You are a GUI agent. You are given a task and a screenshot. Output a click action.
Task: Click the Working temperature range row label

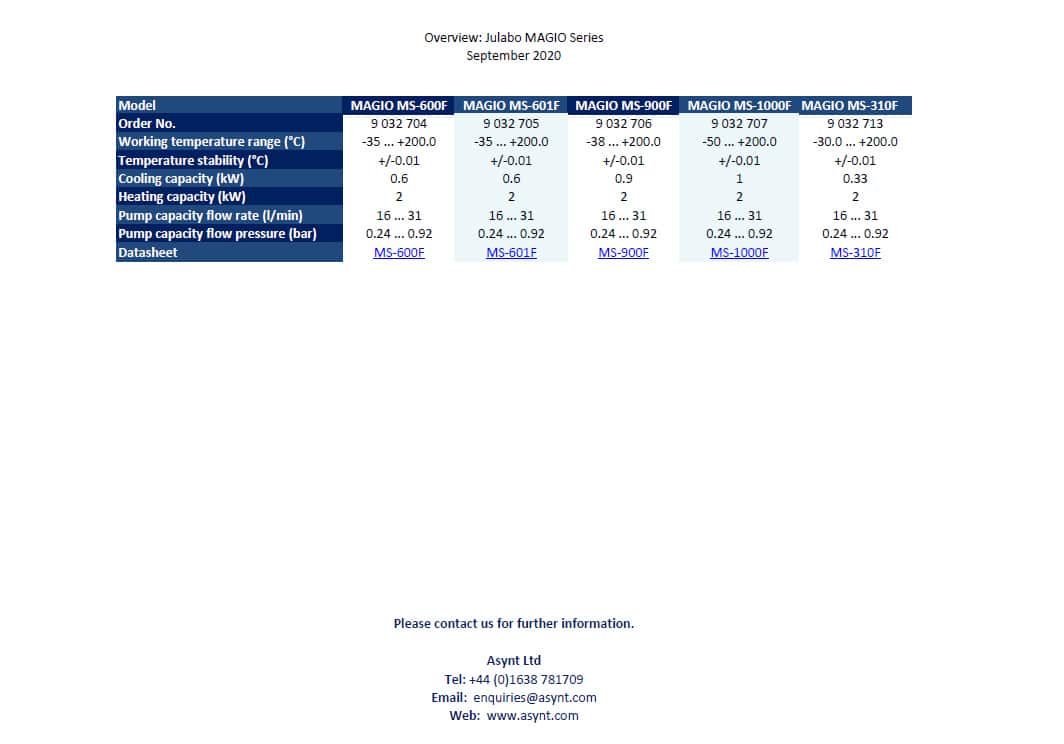pyautogui.click(x=229, y=142)
